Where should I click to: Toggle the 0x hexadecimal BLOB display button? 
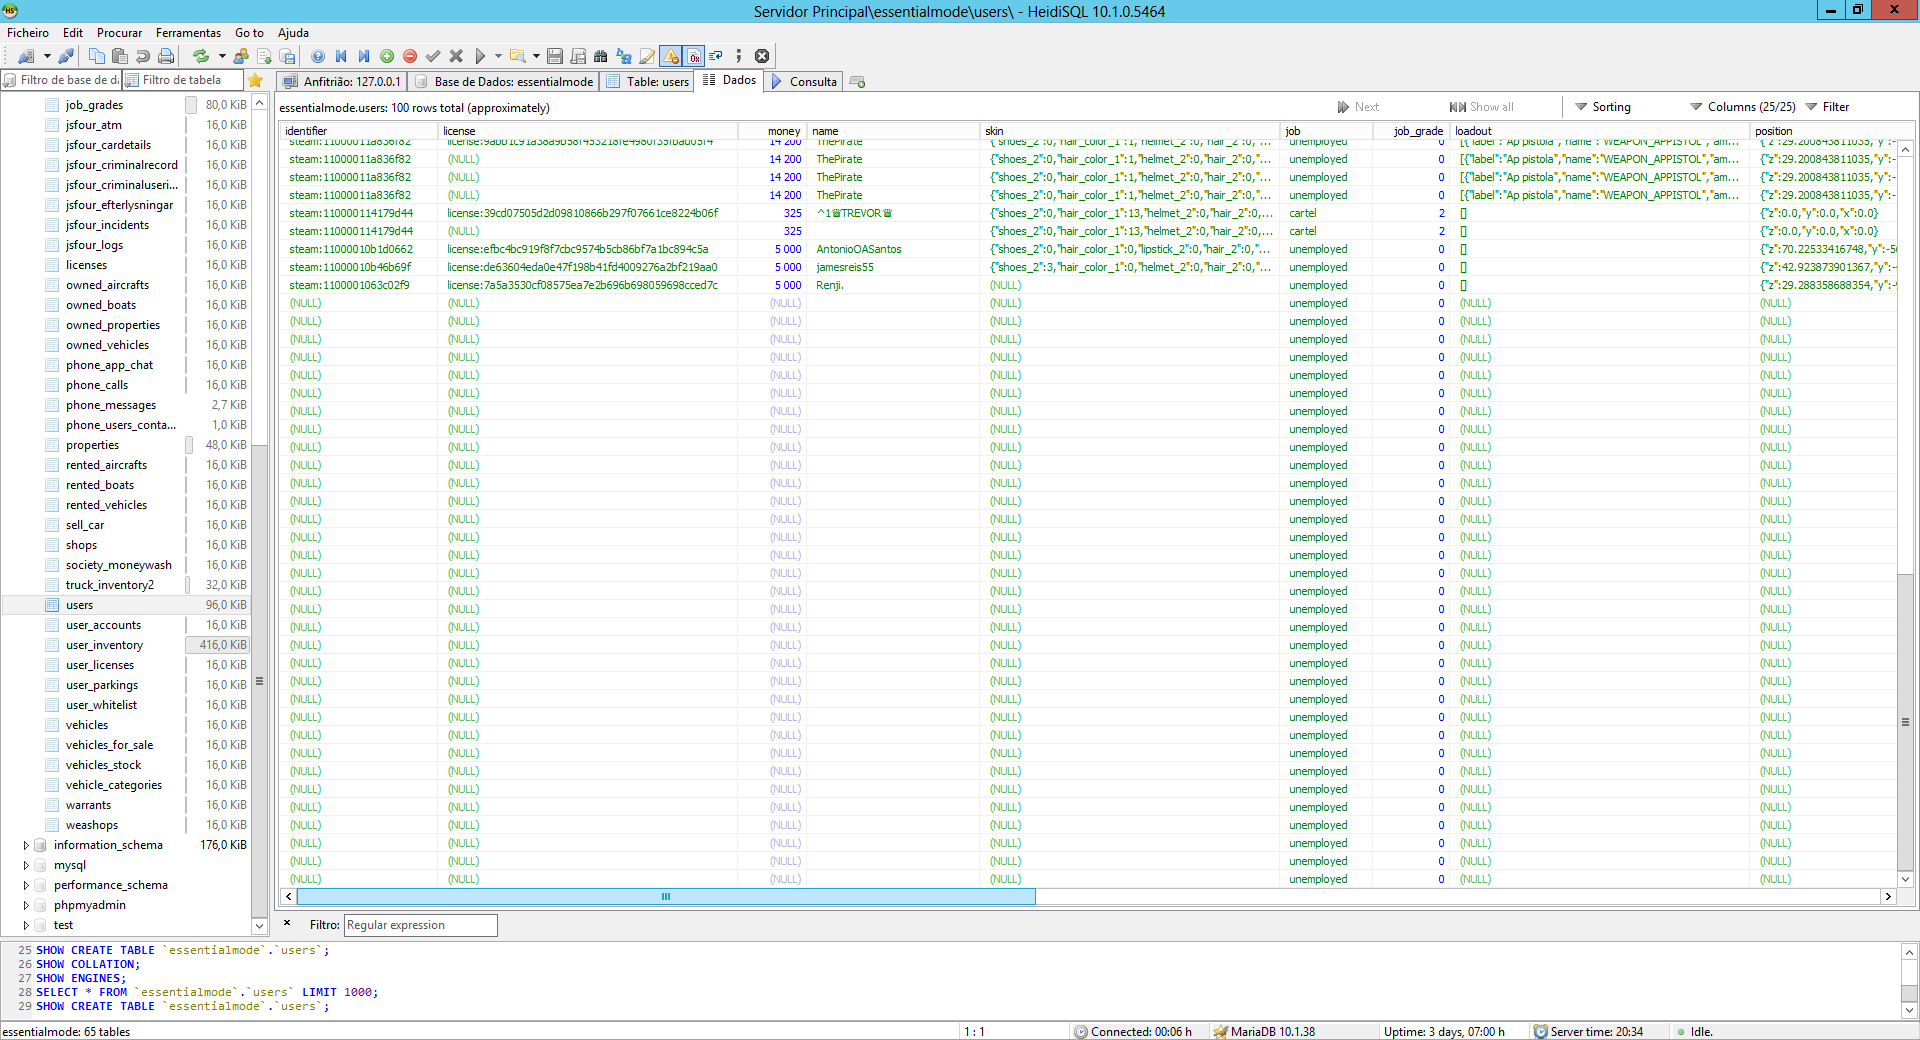[694, 56]
